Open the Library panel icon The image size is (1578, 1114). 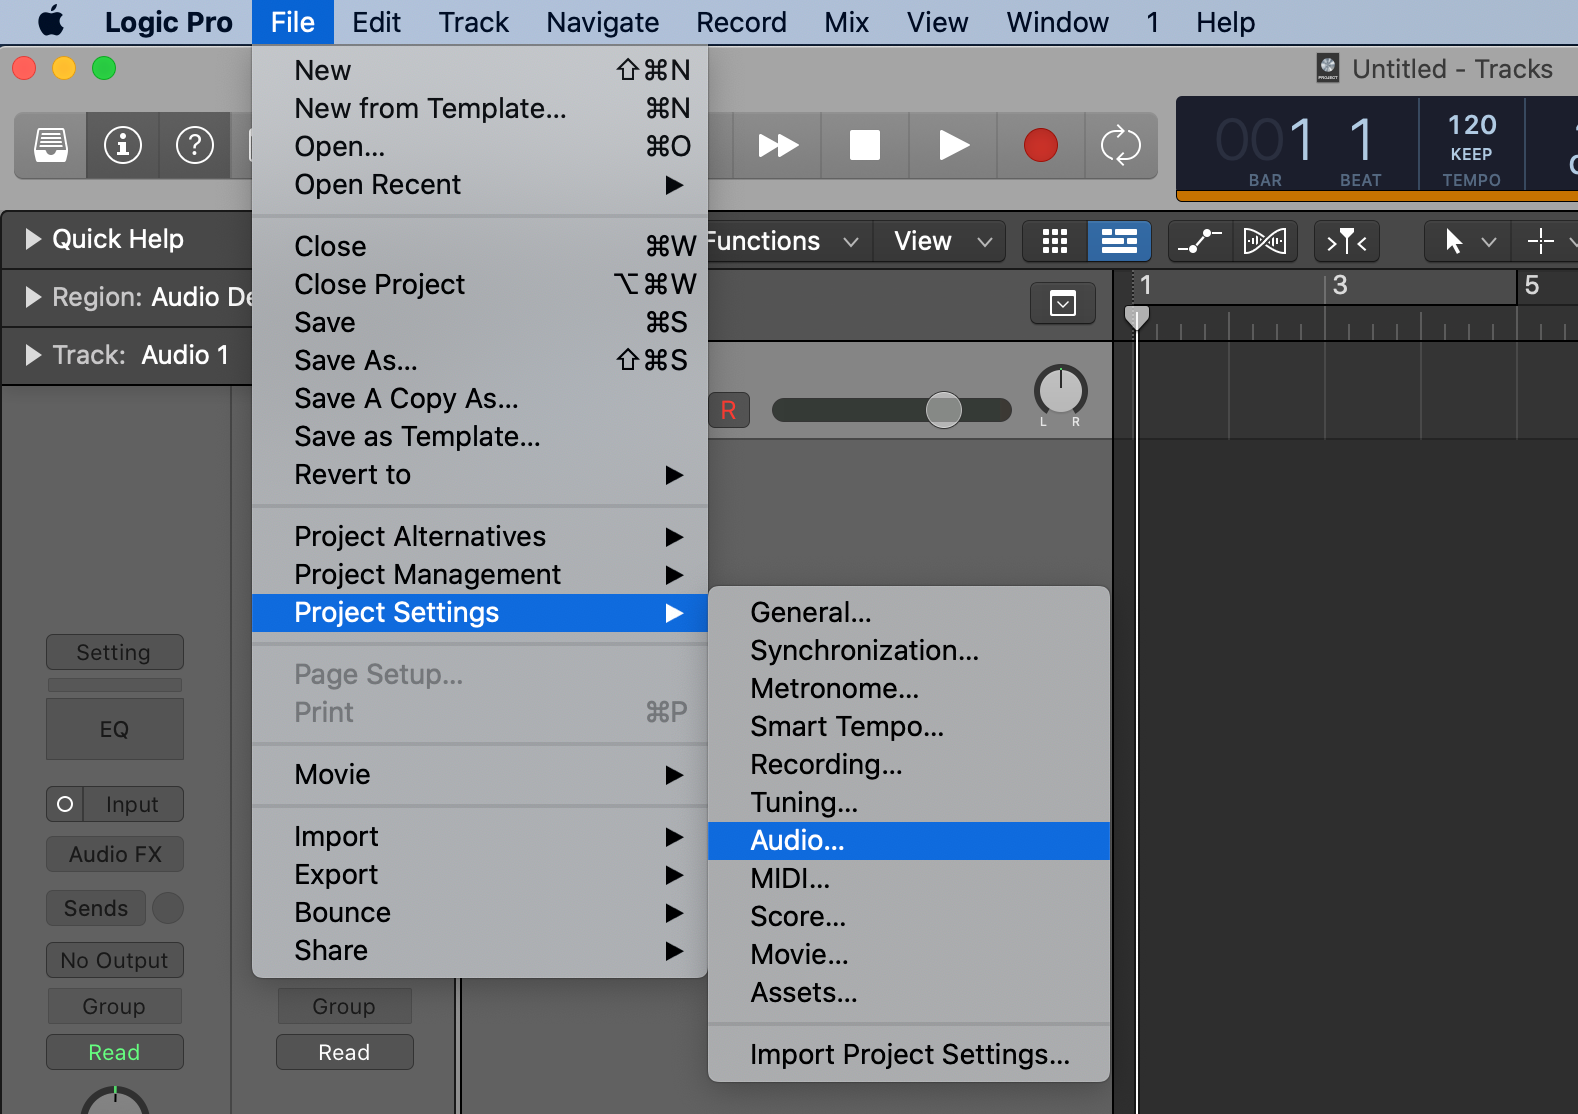[x=51, y=145]
